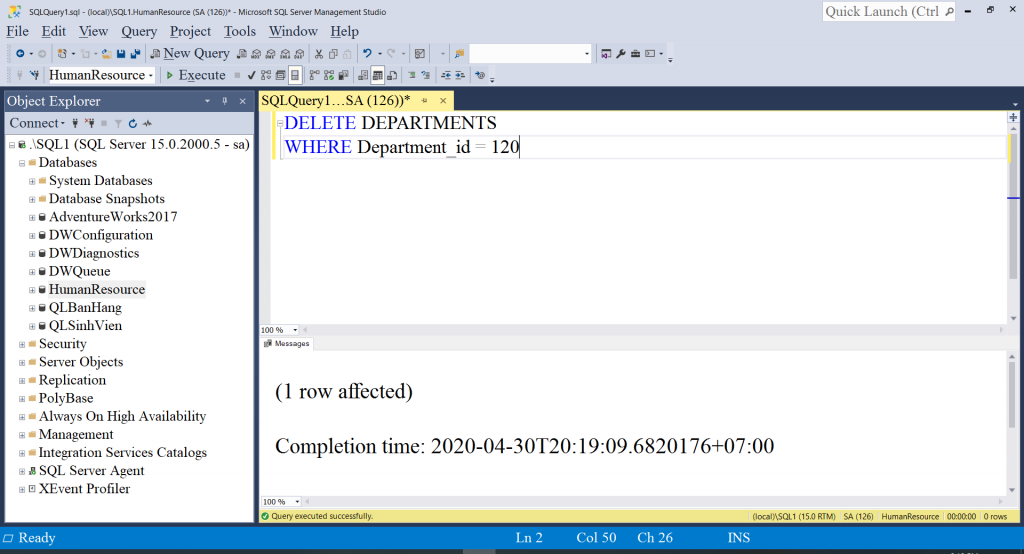Undo the last edit with the Undo icon
Viewport: 1024px width, 554px height.
point(367,54)
